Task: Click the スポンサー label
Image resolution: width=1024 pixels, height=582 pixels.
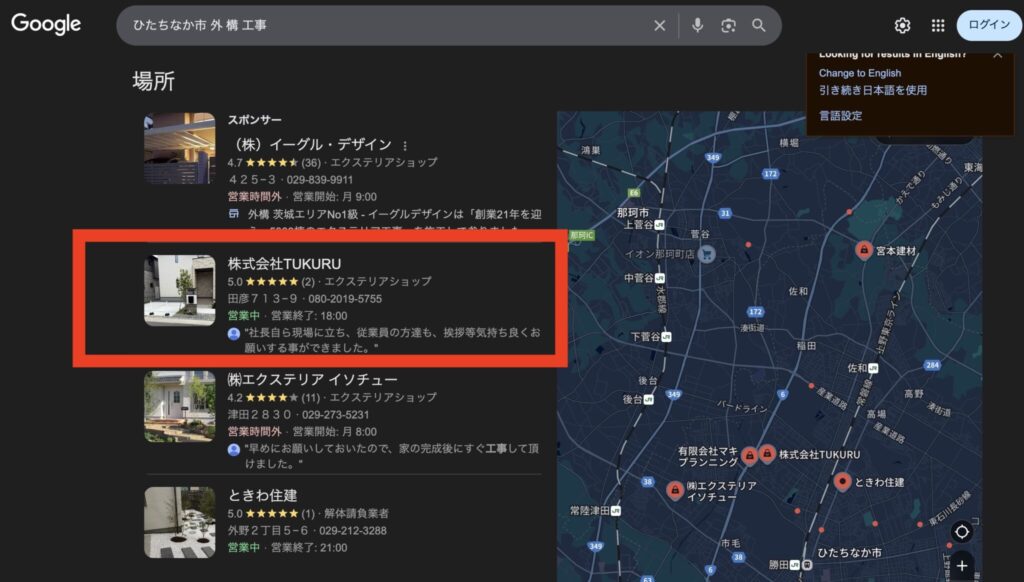Action: [x=255, y=120]
